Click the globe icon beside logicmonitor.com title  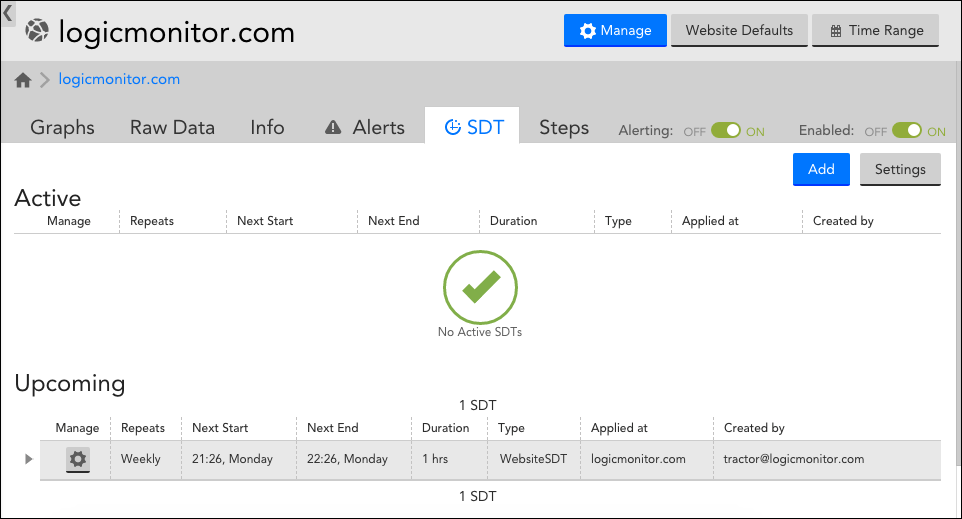pyautogui.click(x=37, y=32)
